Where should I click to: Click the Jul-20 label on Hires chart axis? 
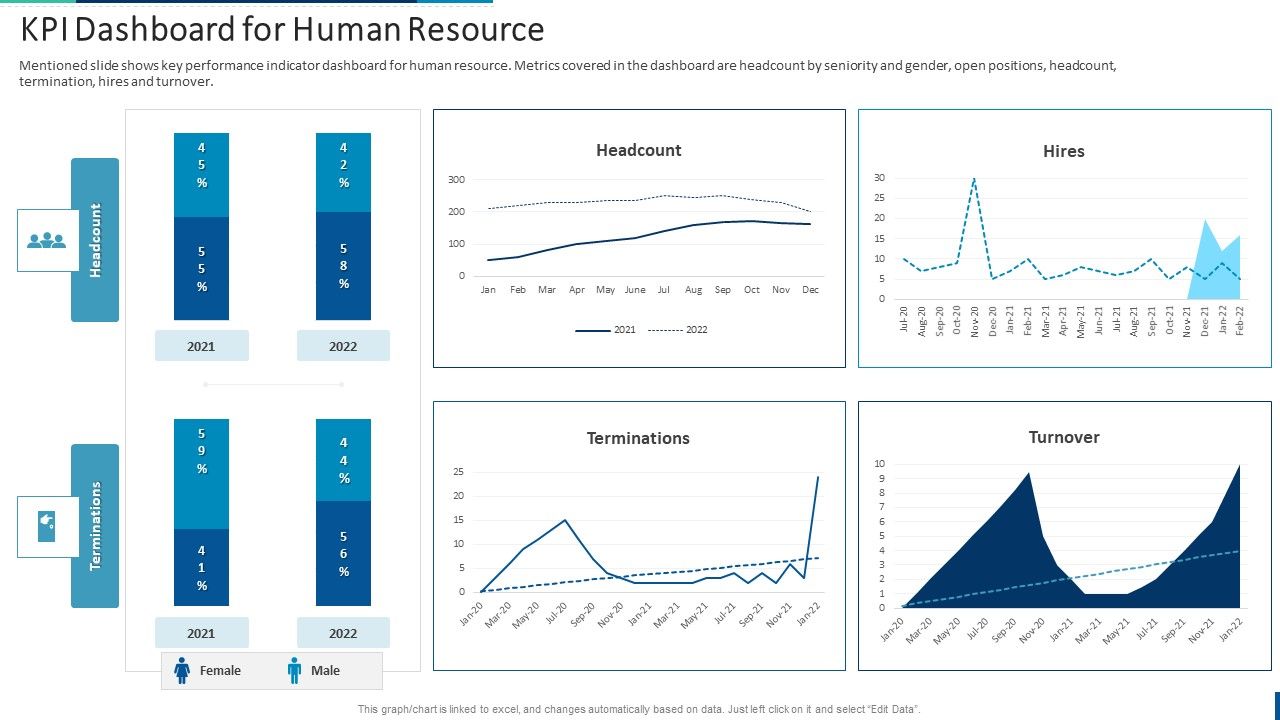904,320
